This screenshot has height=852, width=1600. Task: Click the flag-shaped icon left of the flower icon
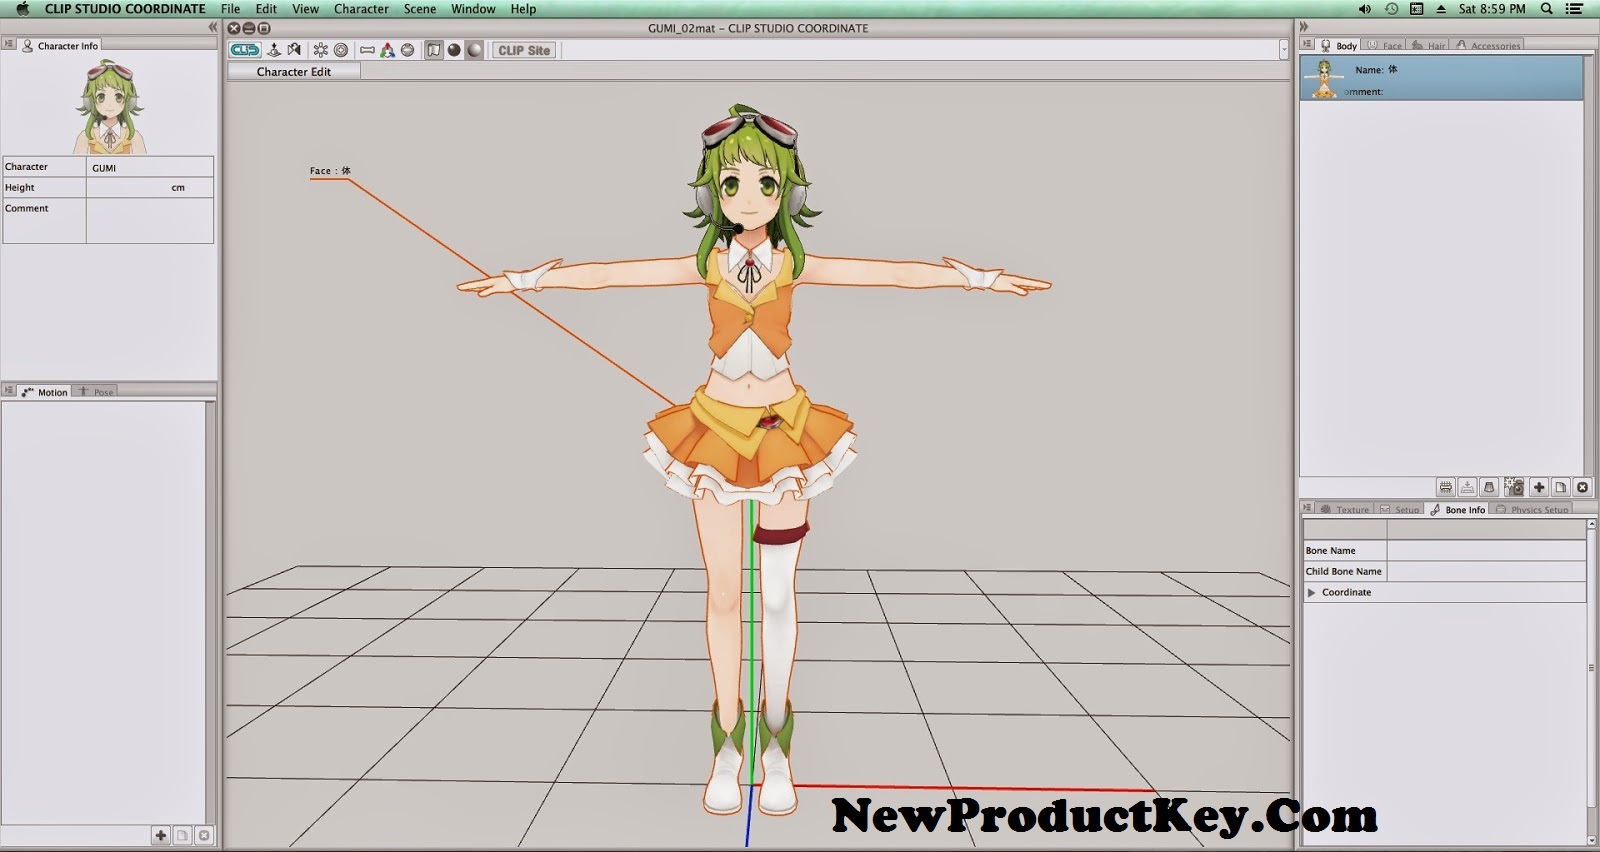pos(294,50)
